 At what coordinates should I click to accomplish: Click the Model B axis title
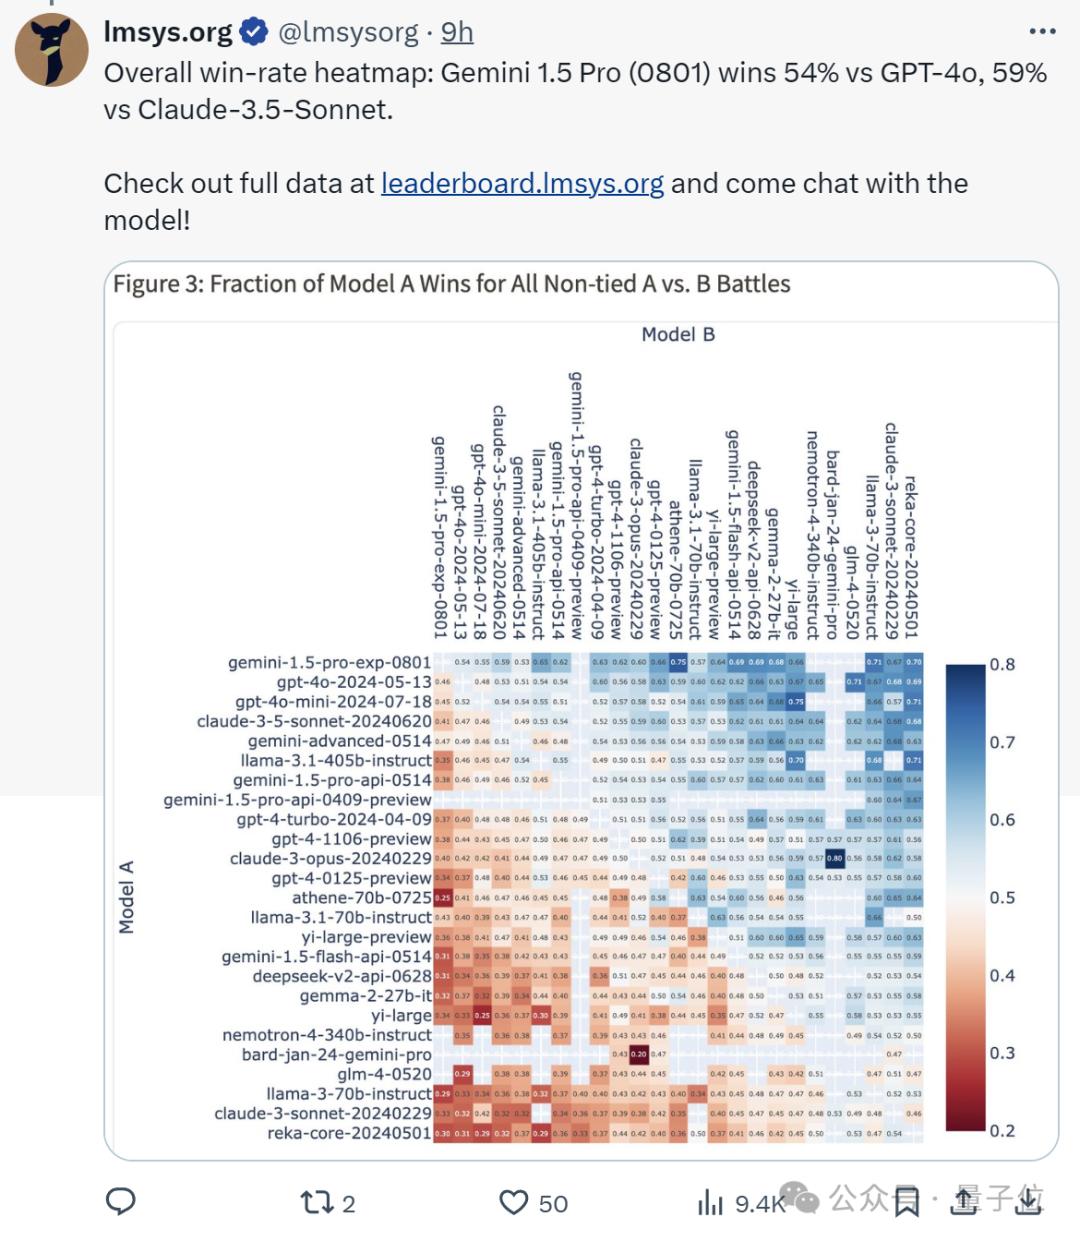coord(678,334)
